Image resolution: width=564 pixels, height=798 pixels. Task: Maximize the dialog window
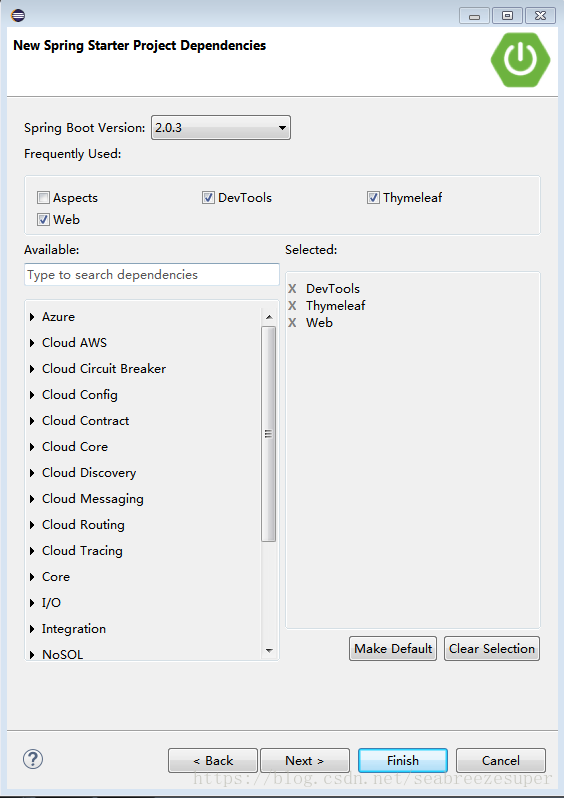(507, 16)
